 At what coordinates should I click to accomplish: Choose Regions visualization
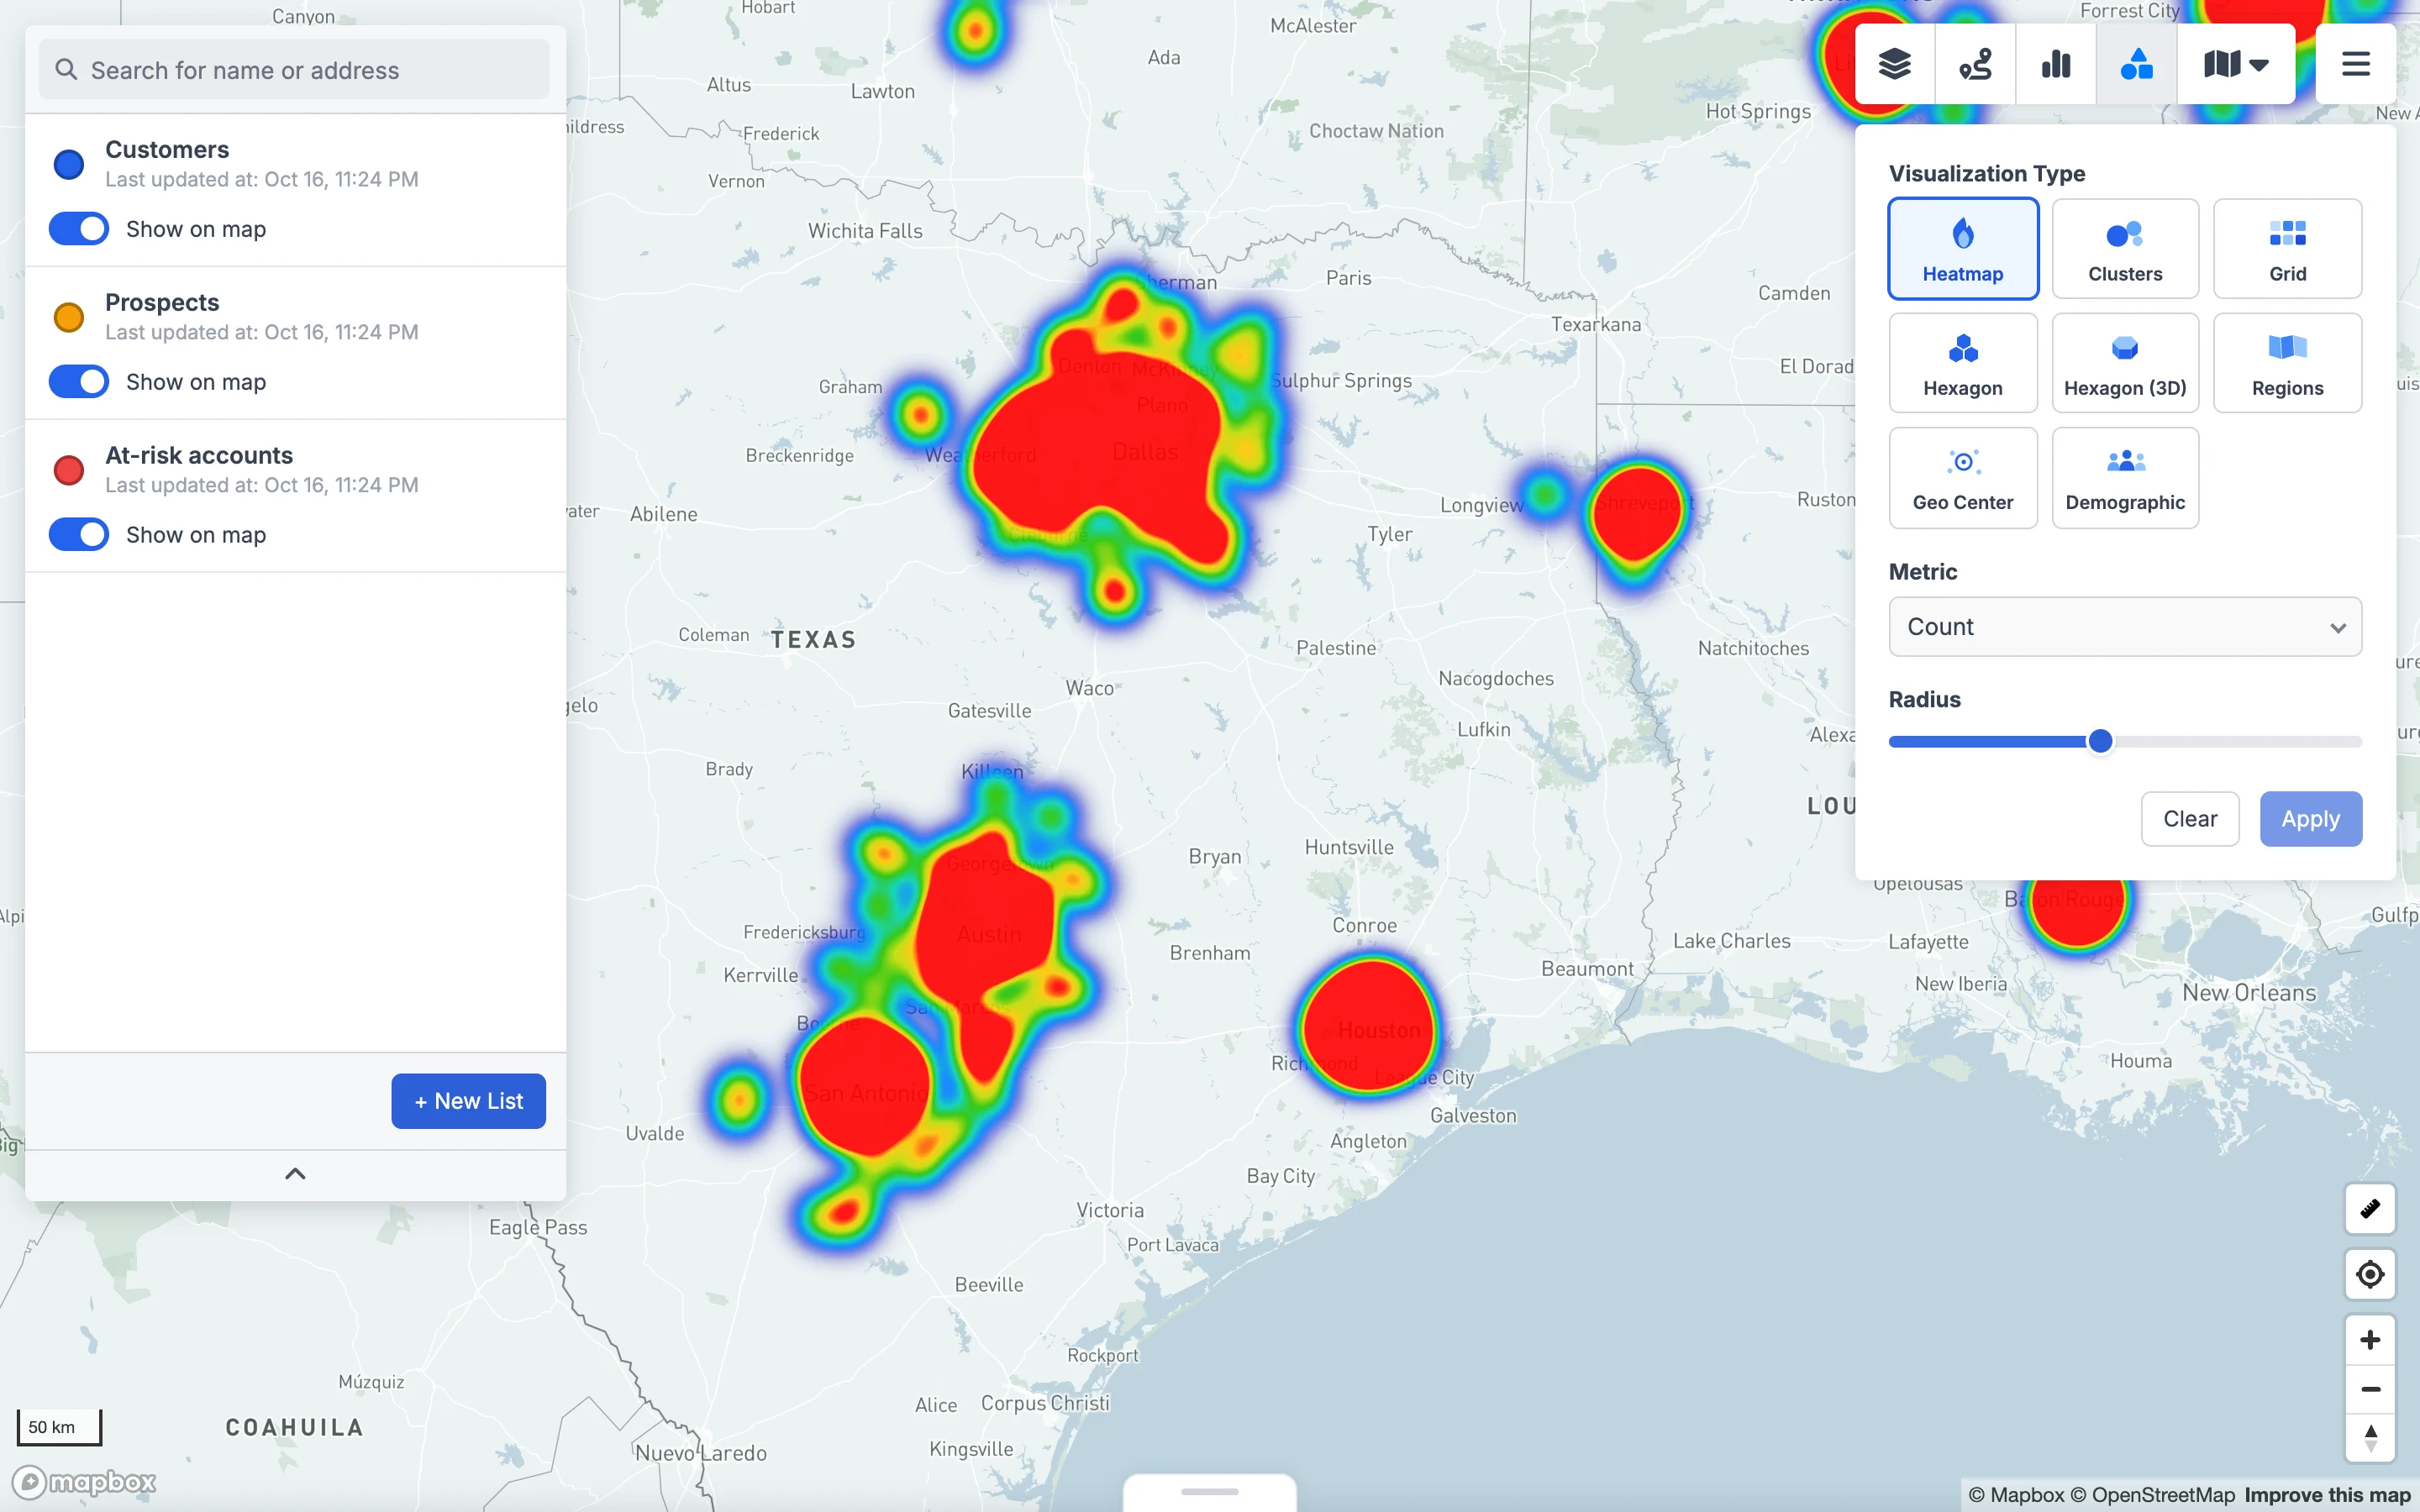pyautogui.click(x=2288, y=363)
